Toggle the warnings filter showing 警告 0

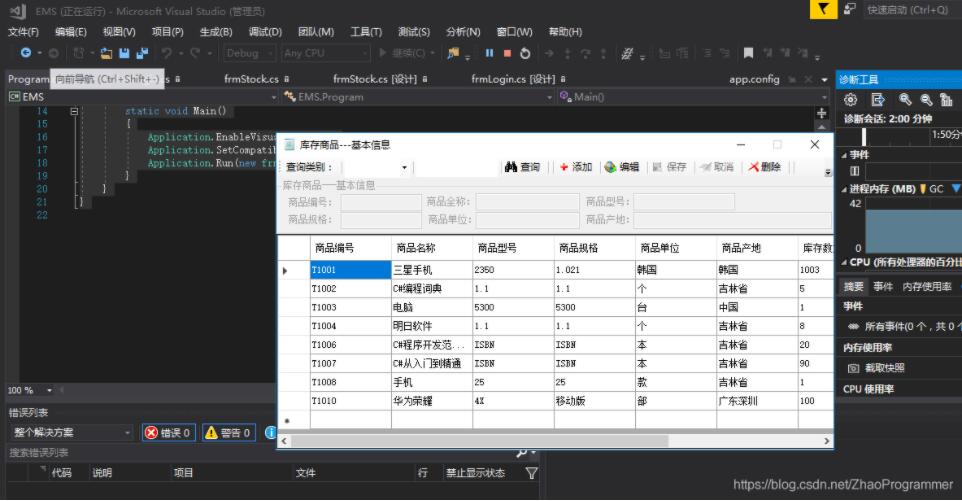(228, 432)
